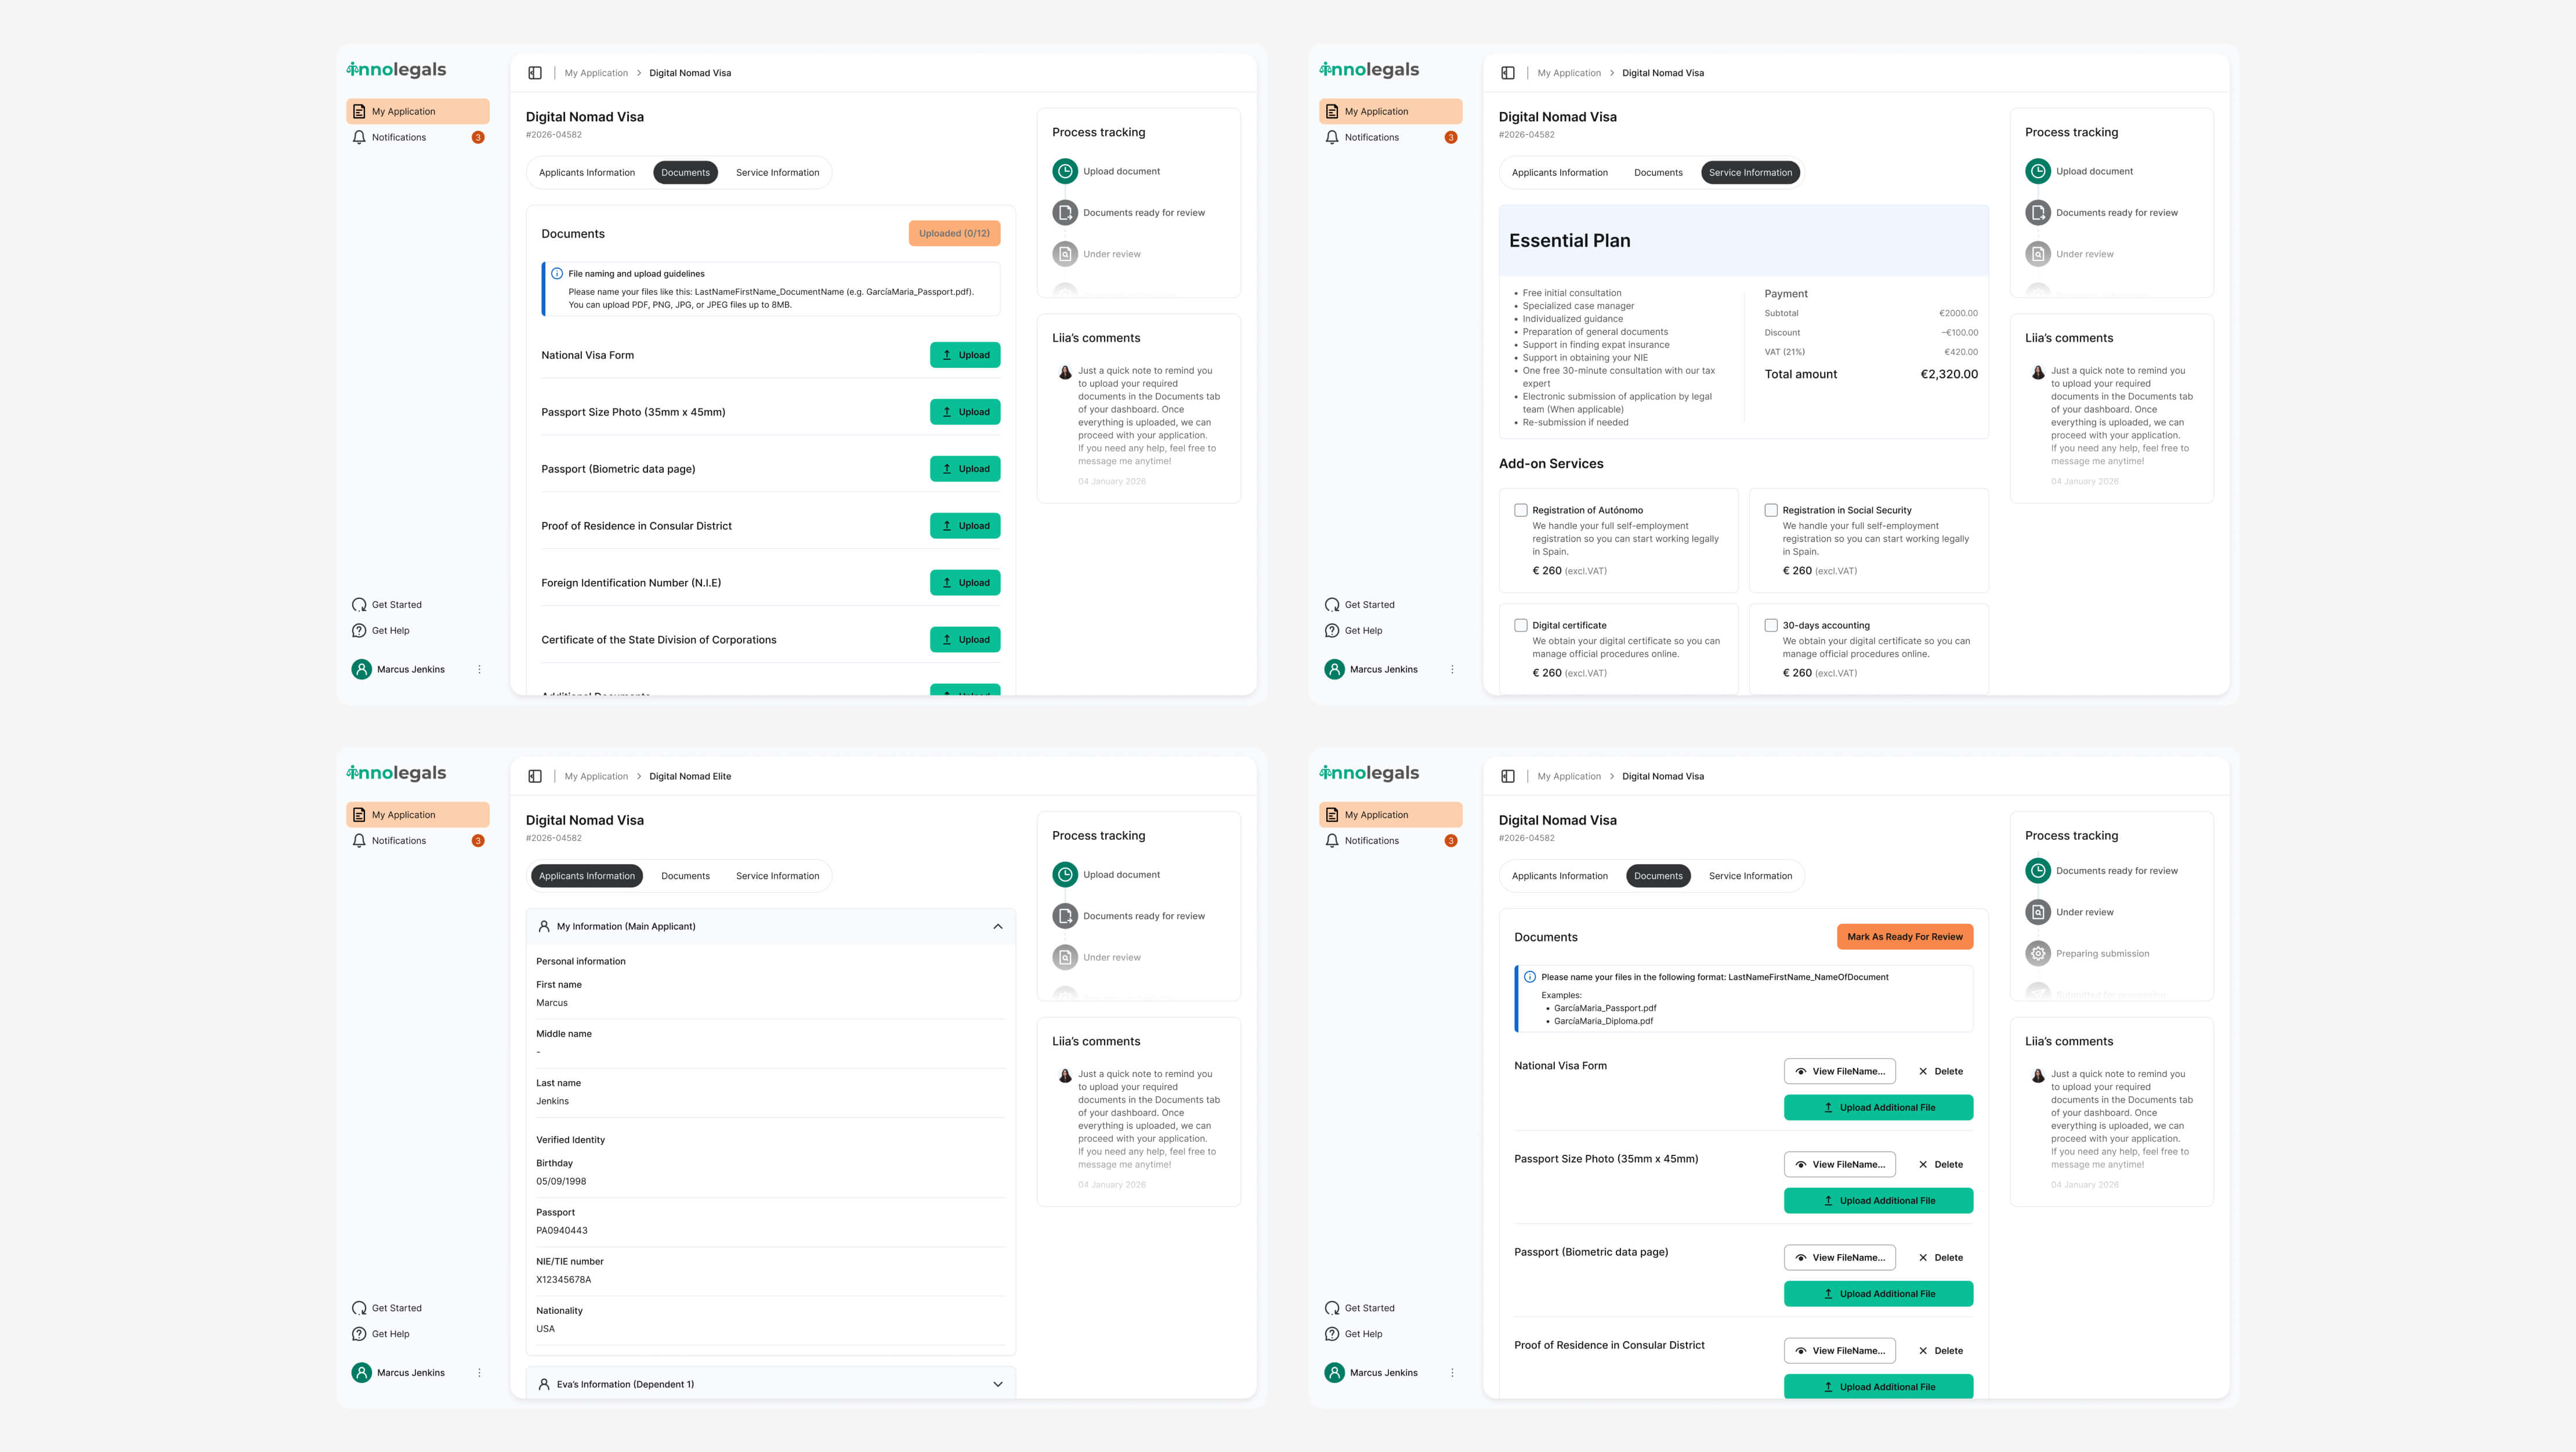Expand Eva's Information (Dependent 1) section

pyautogui.click(x=997, y=1383)
